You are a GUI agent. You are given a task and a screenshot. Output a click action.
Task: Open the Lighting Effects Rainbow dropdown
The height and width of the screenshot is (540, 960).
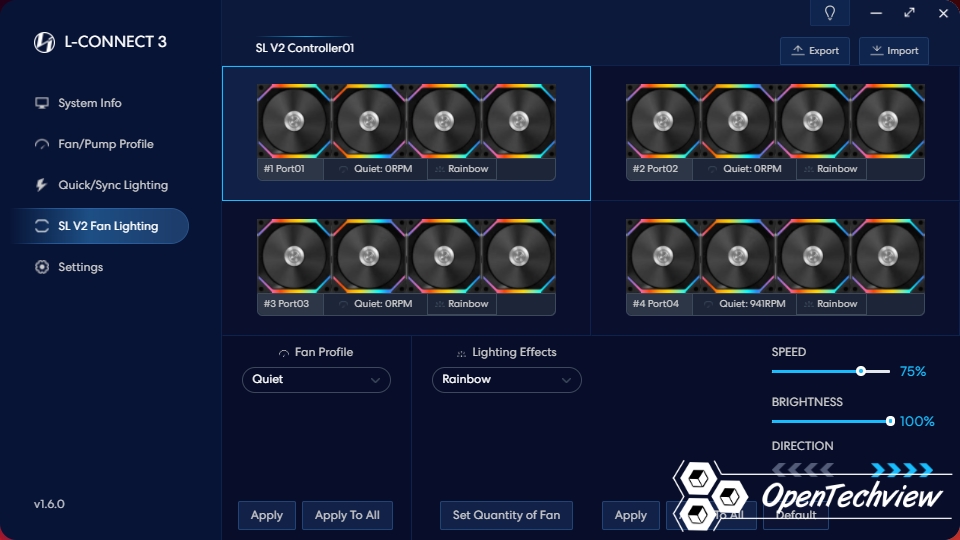click(x=507, y=380)
